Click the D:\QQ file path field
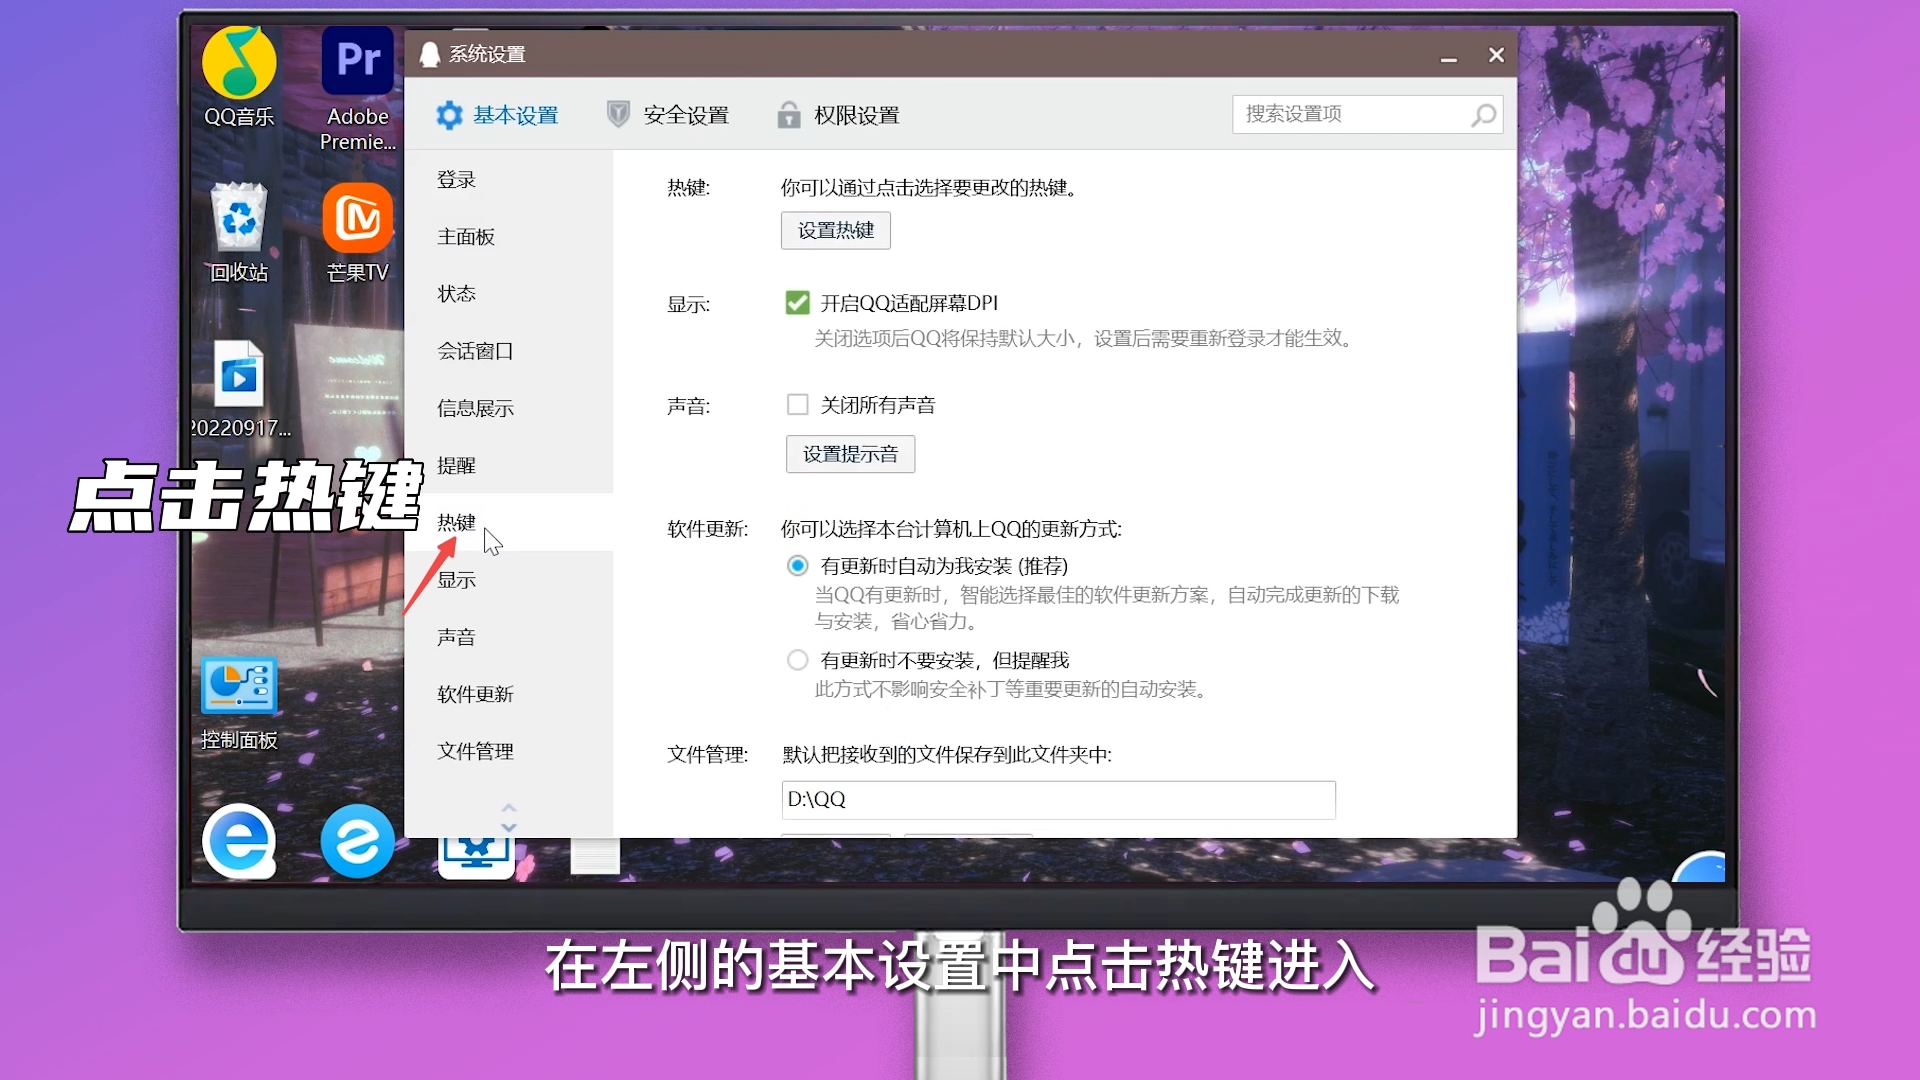Viewport: 1920px width, 1080px height. (1058, 800)
